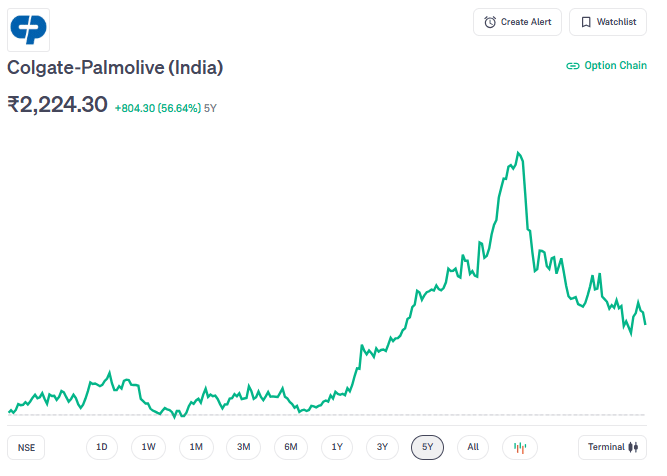Viewport: 667px width, 476px height.
Task: Switch chart to 1D range
Action: [x=102, y=447]
